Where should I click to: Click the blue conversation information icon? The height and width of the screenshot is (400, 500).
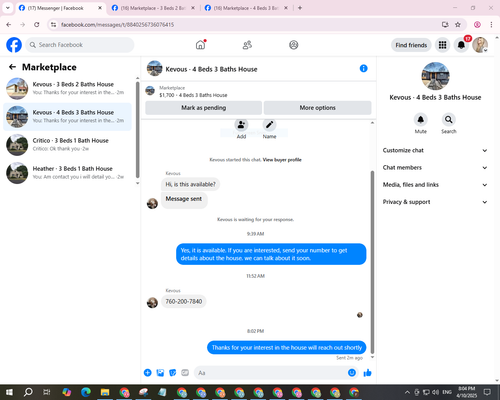tap(363, 68)
